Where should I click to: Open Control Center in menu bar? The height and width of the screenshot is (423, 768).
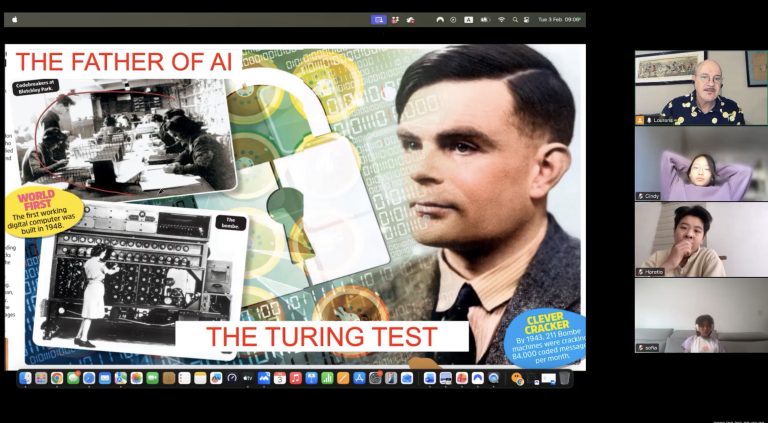[527, 19]
